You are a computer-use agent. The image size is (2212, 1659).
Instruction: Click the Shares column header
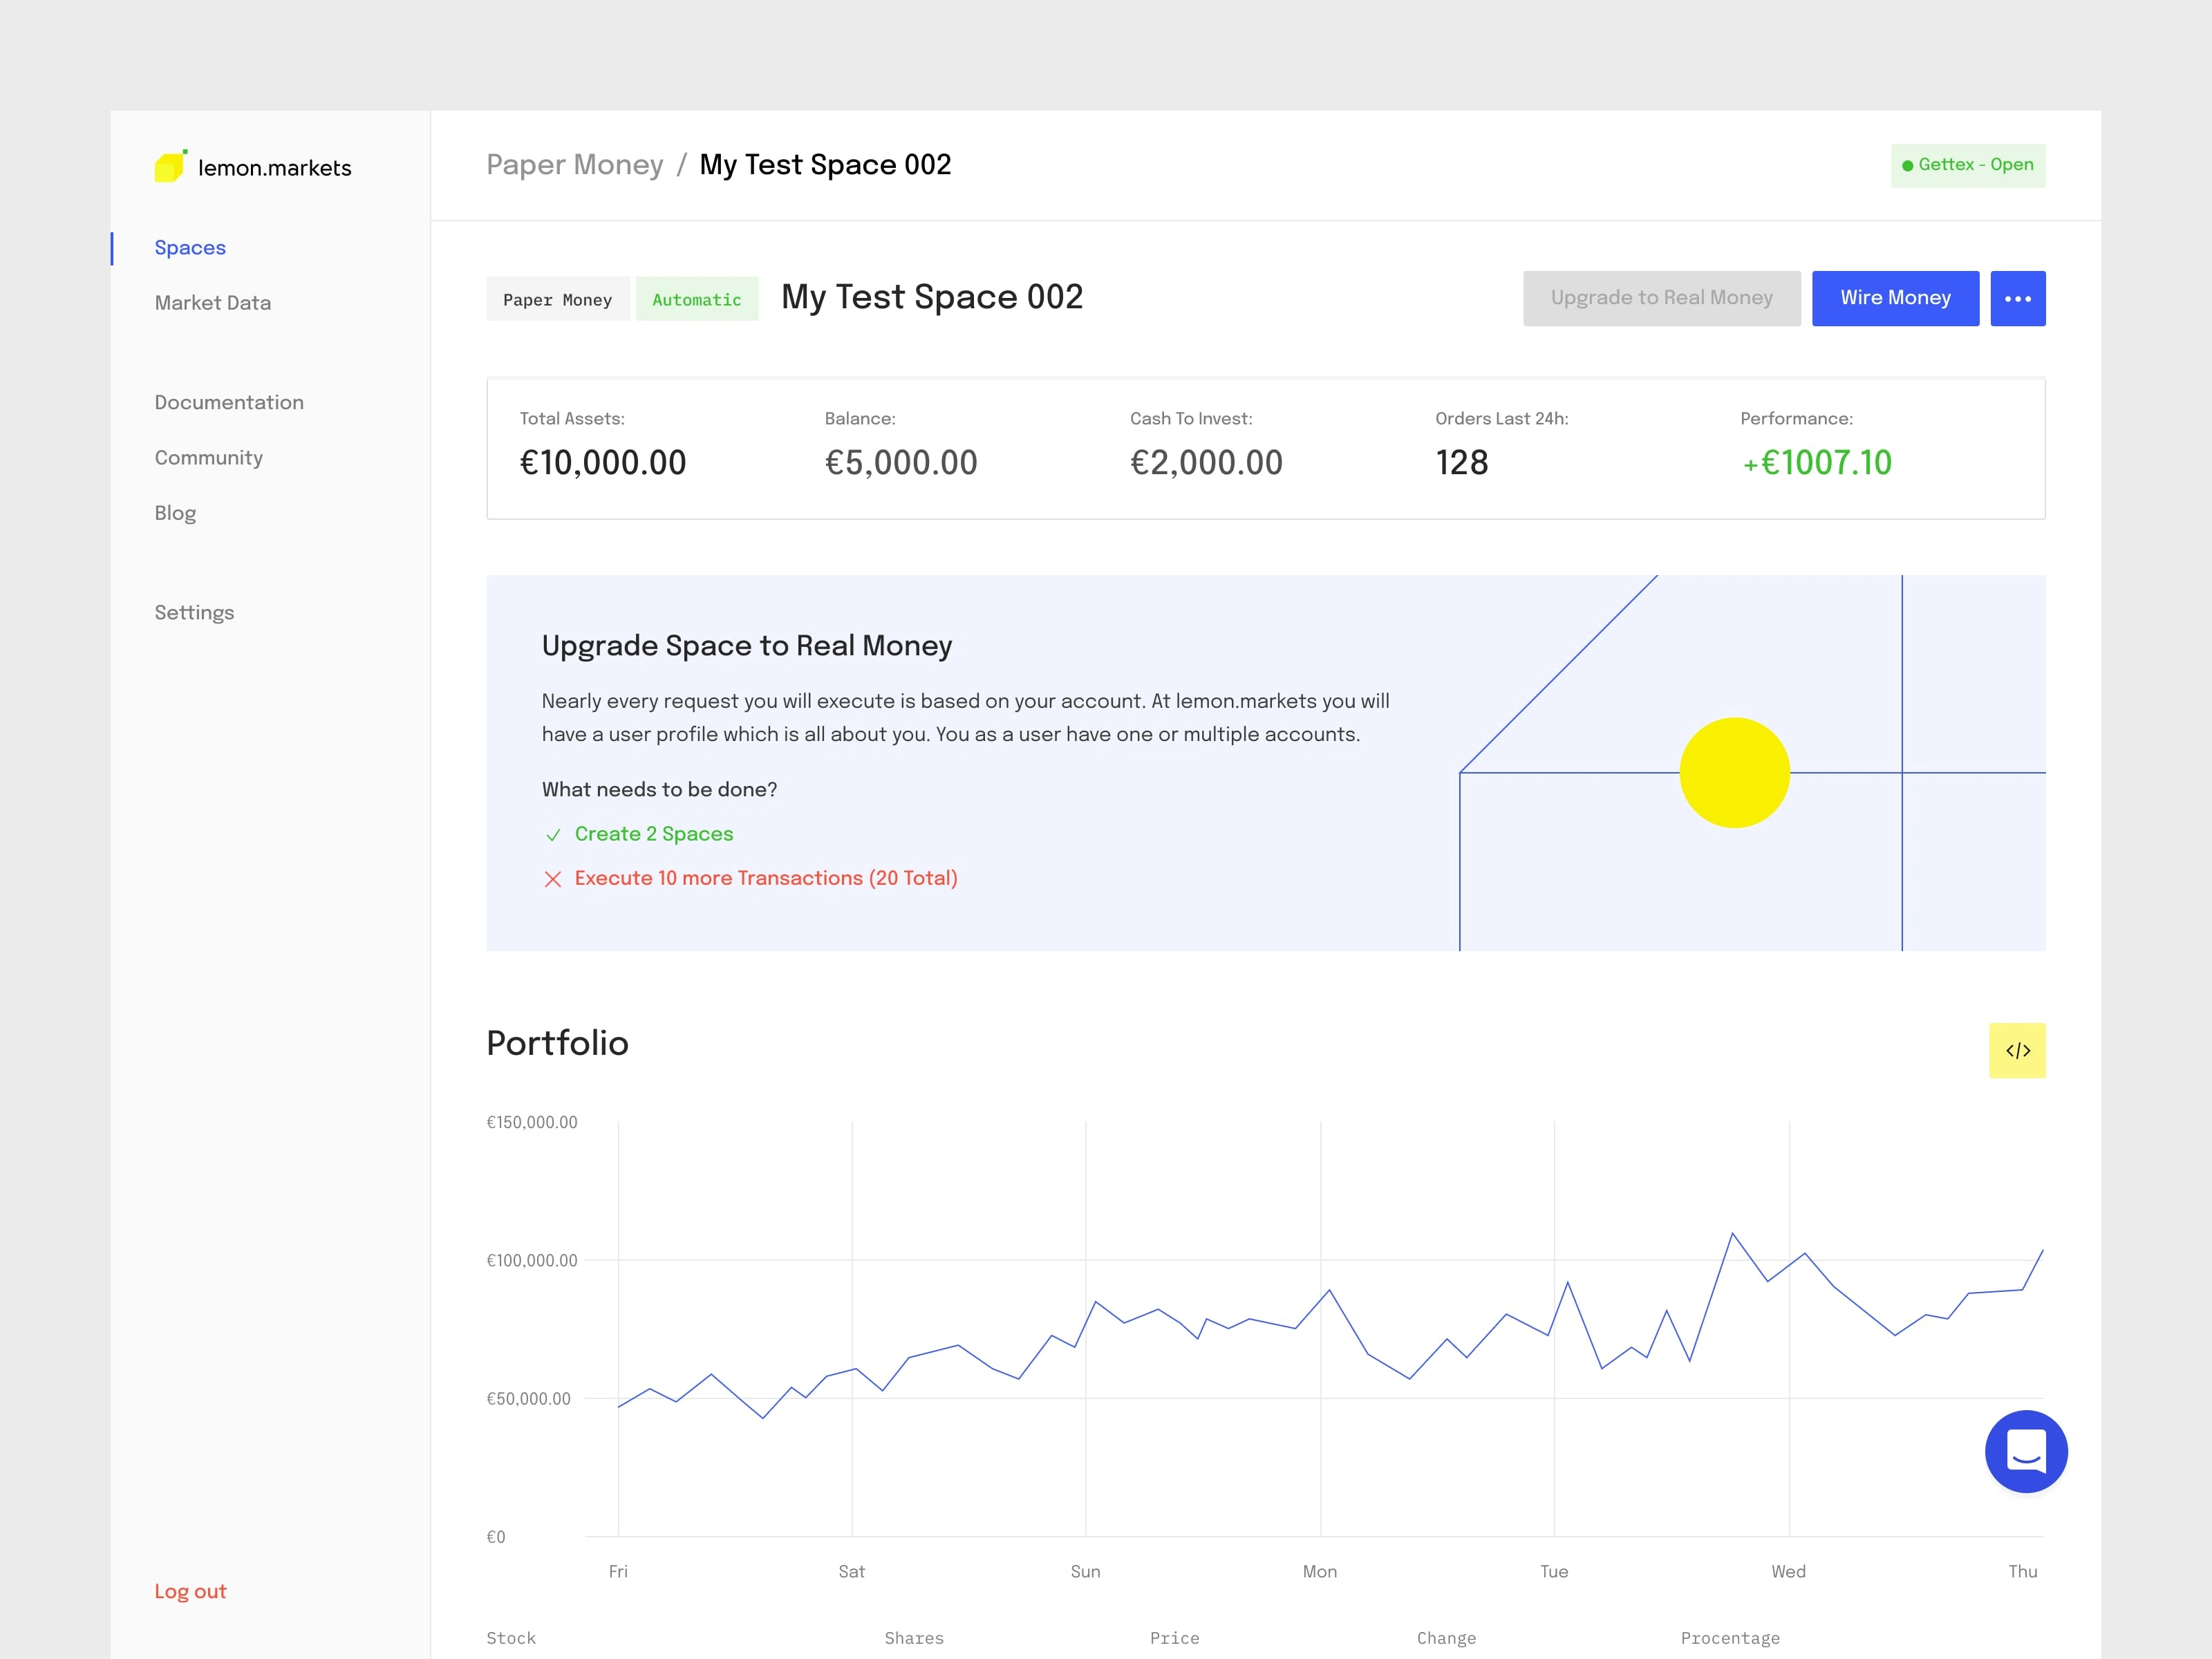coord(914,1638)
